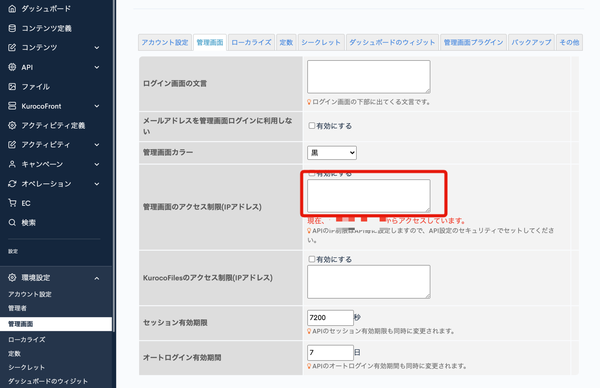Click the 検索 magnifier icon
The image size is (600, 388).
pyautogui.click(x=12, y=222)
